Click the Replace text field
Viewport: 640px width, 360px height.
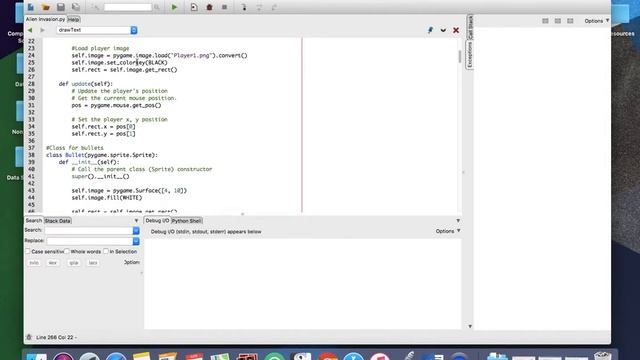[89, 241]
